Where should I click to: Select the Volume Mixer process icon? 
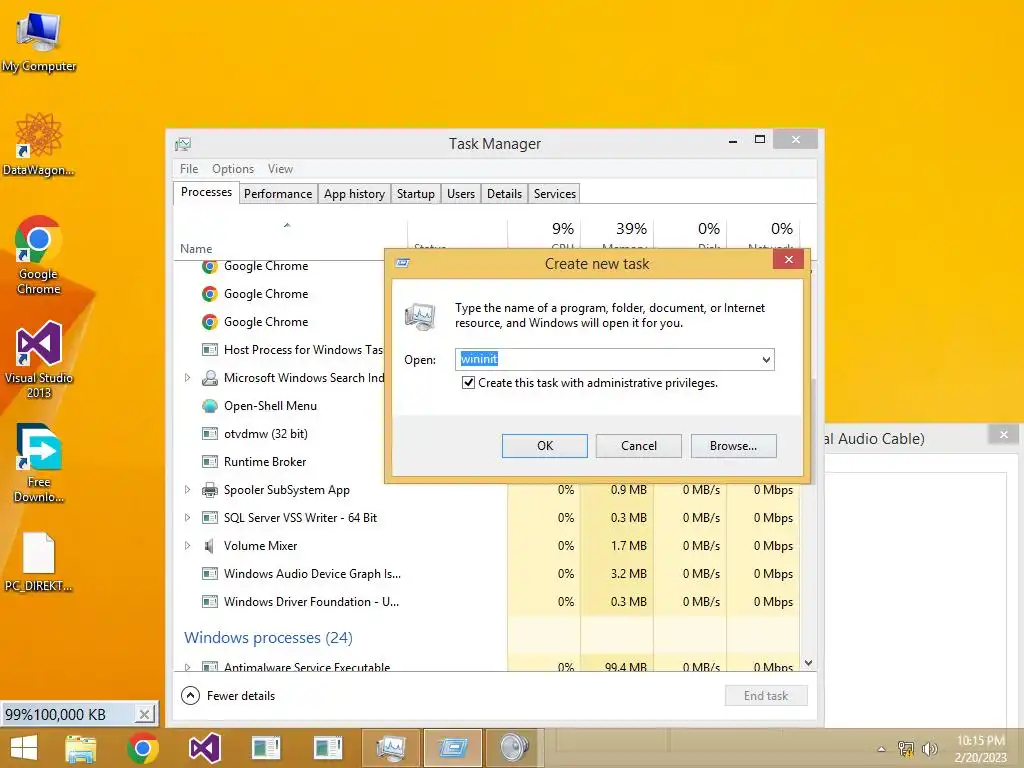210,546
